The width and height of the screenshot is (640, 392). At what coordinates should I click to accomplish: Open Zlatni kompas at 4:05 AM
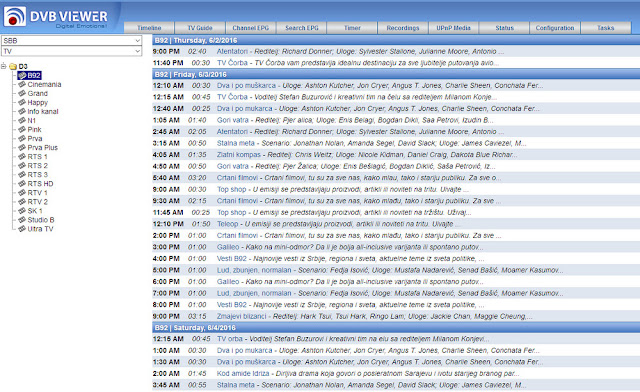[238, 155]
